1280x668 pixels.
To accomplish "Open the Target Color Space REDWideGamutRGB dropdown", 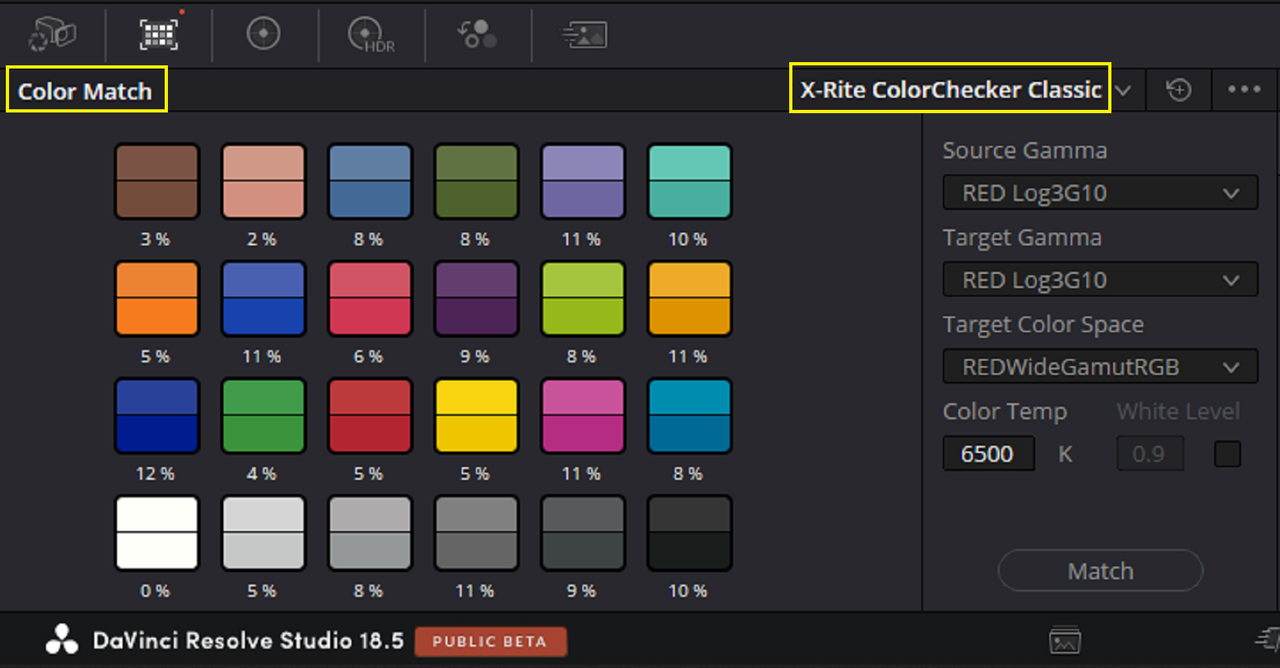I will [x=1100, y=367].
